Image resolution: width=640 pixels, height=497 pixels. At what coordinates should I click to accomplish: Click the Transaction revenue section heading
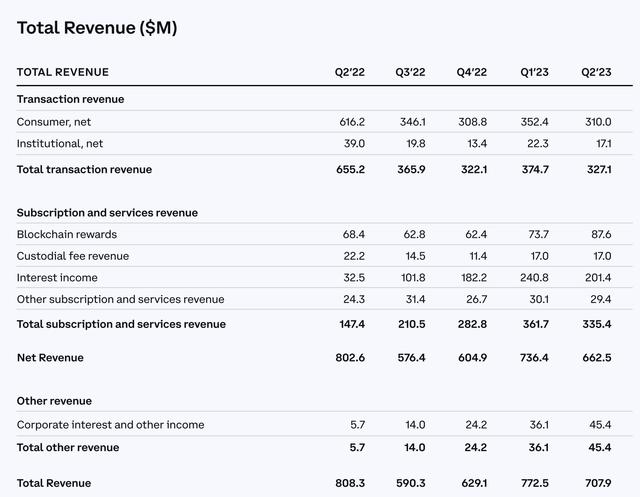70,99
